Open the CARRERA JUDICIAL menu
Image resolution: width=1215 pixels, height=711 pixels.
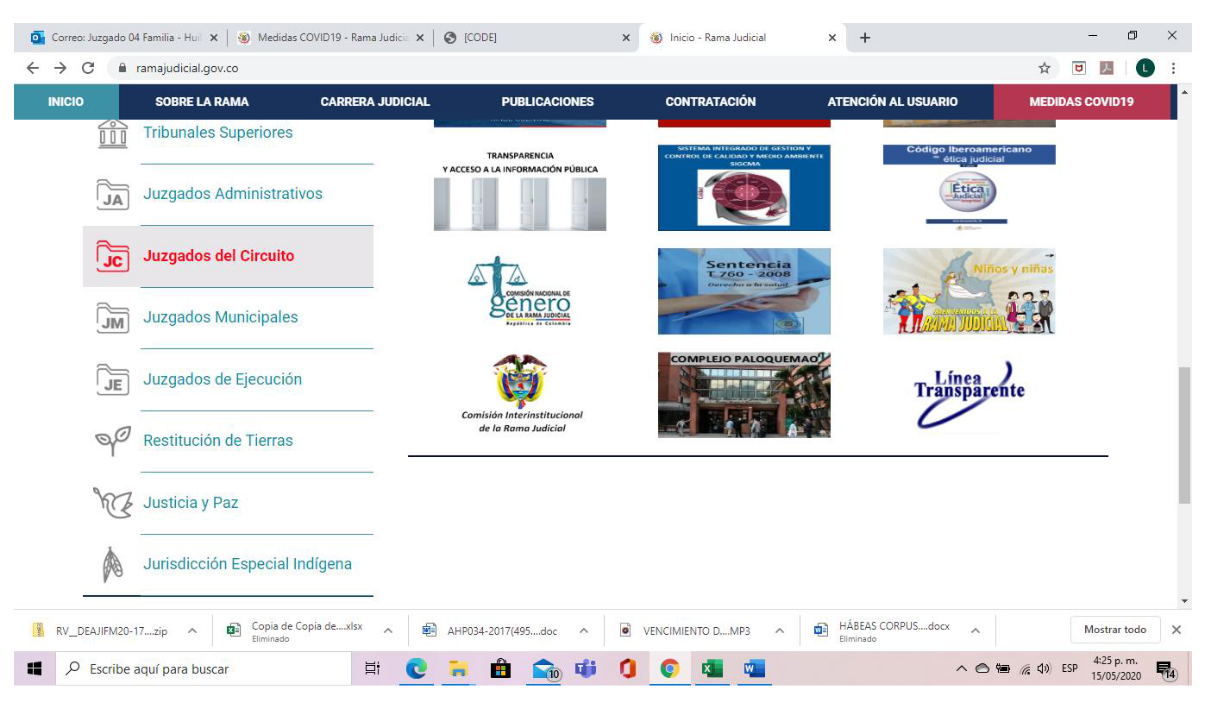click(375, 102)
